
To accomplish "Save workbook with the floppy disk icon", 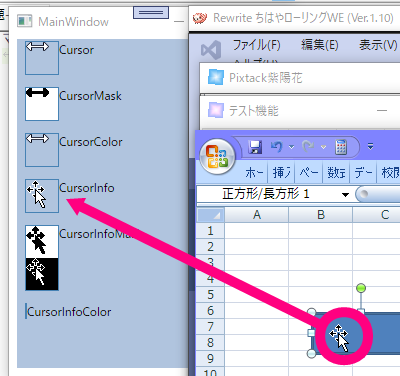I will [x=255, y=146].
